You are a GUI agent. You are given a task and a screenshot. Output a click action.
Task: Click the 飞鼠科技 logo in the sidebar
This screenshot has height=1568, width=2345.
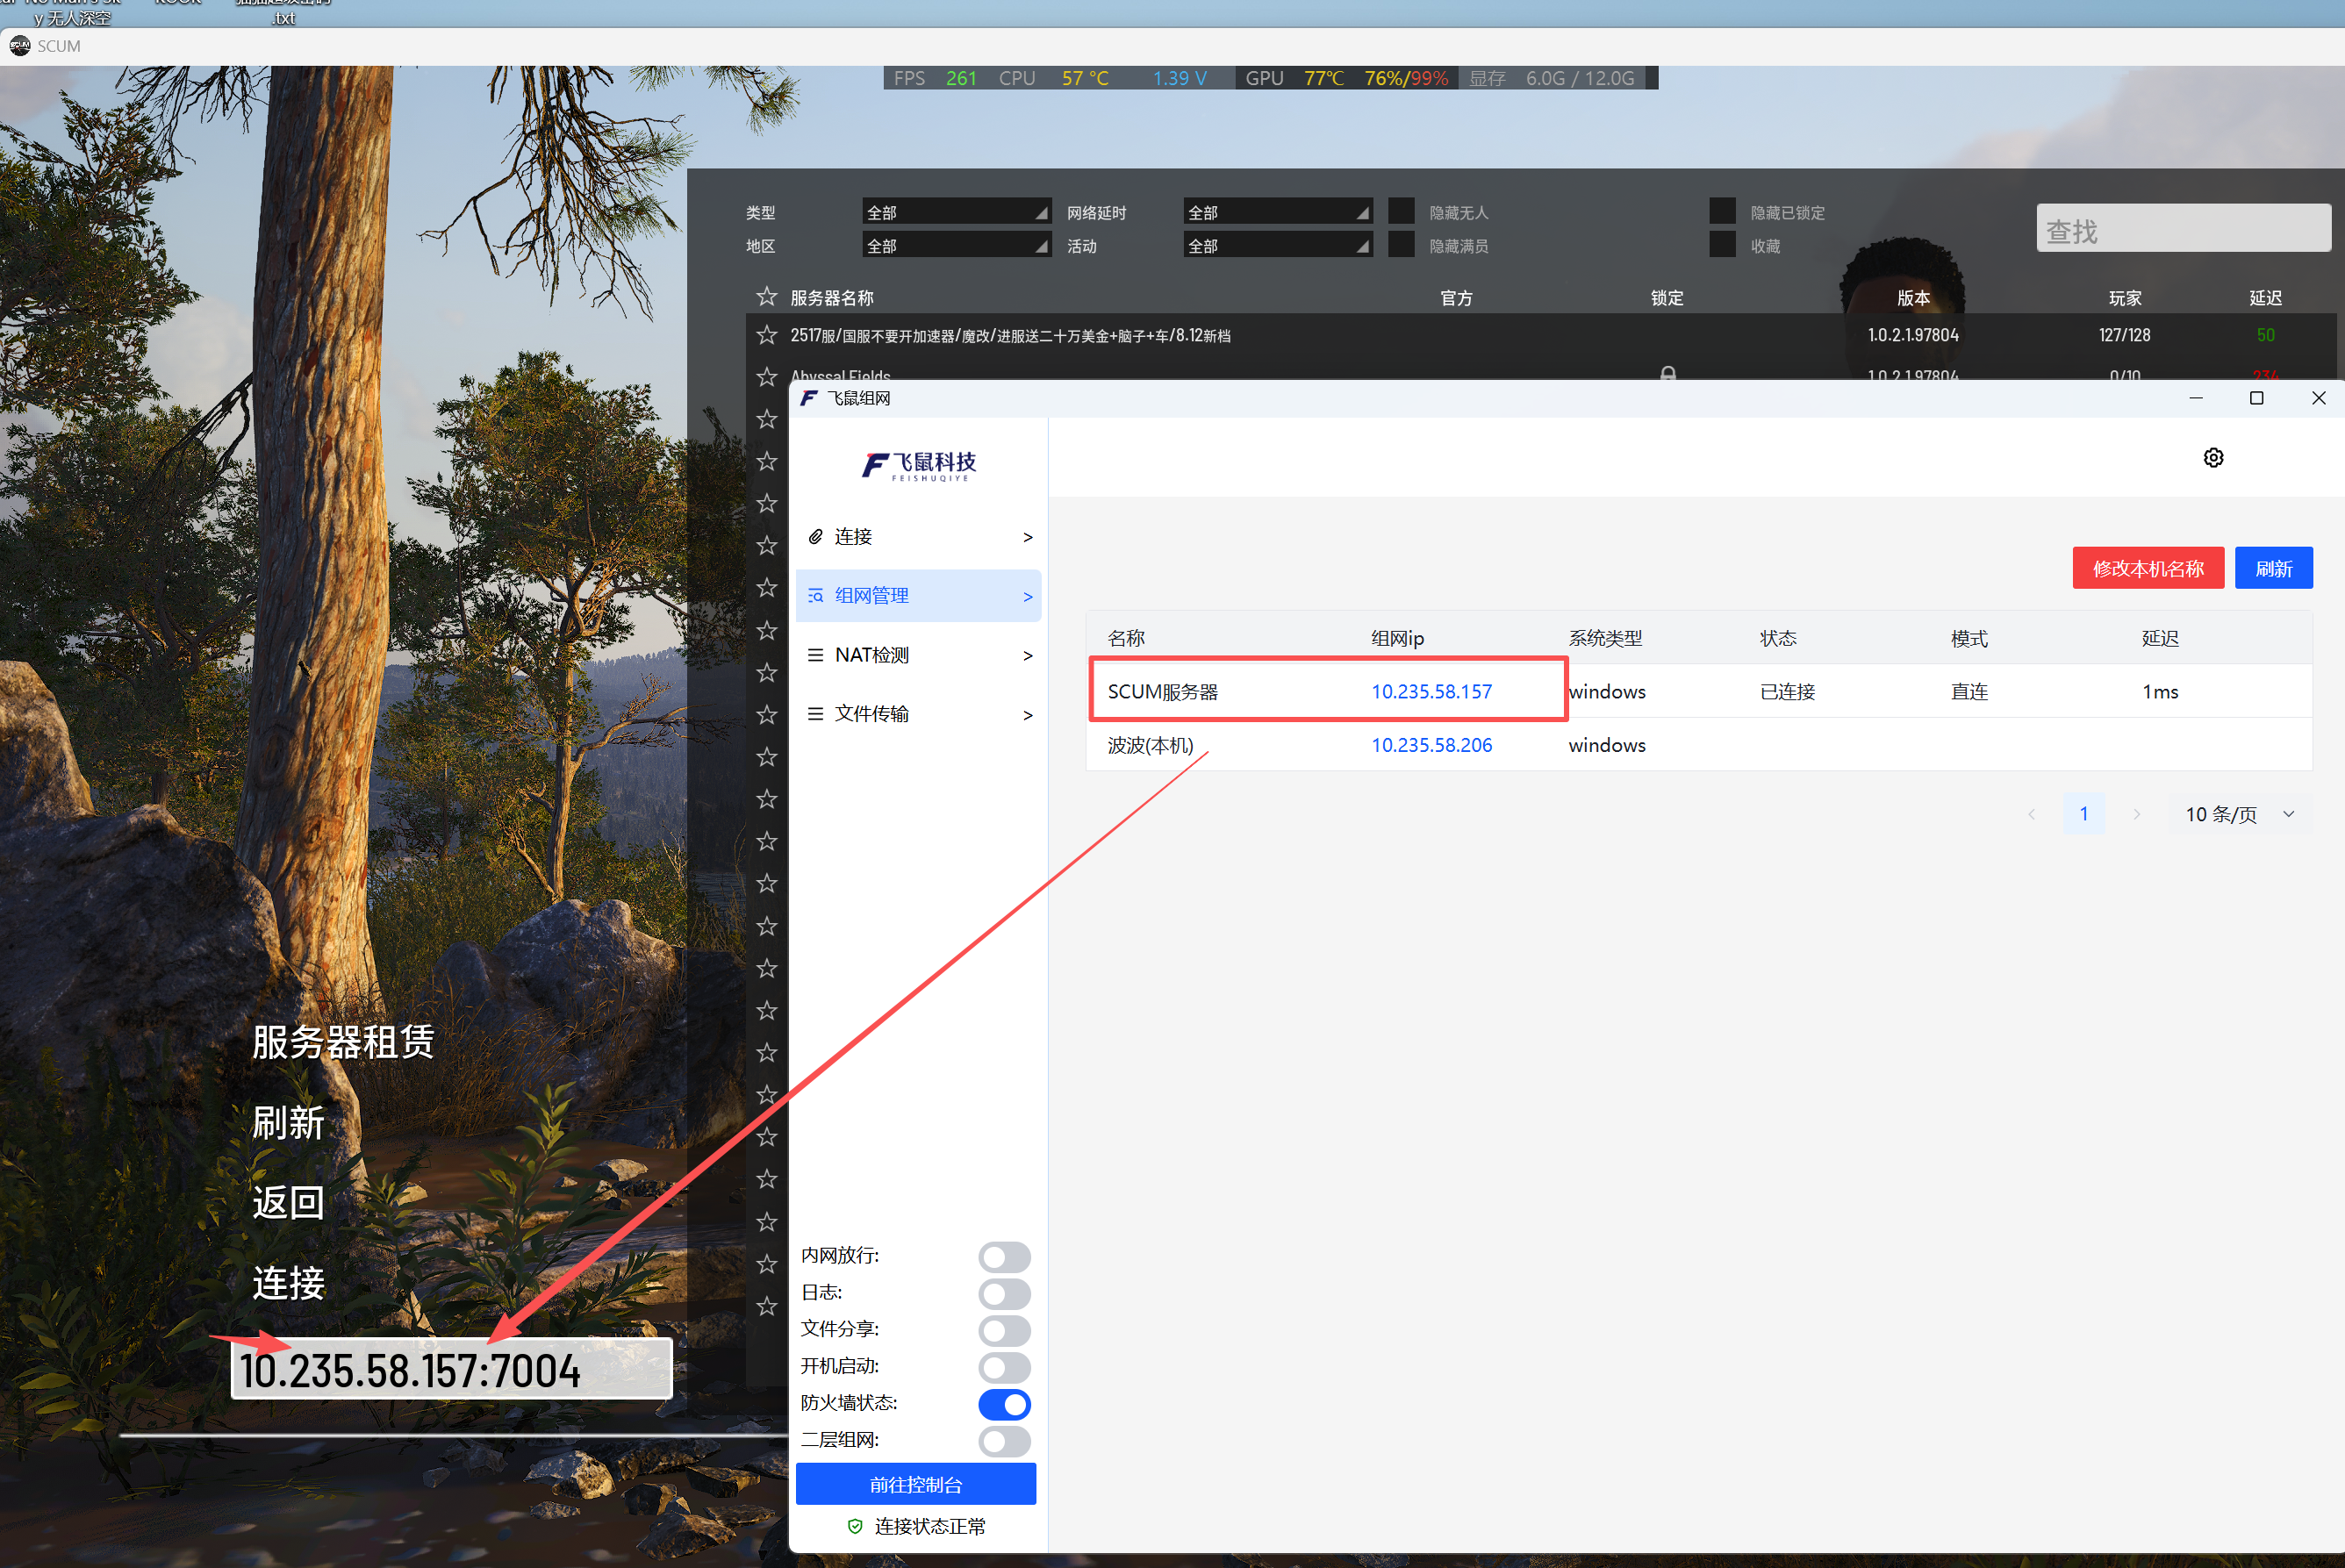918,465
